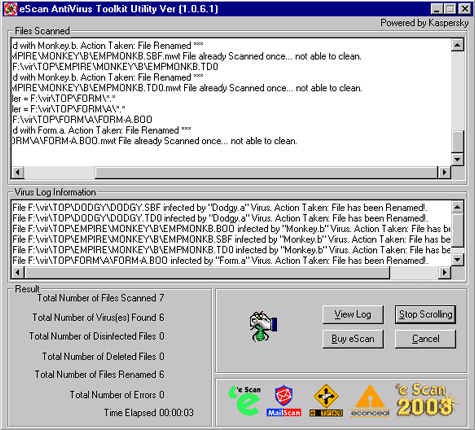Click the eScan 2003 gold logo
475x430 pixels.
click(x=426, y=400)
